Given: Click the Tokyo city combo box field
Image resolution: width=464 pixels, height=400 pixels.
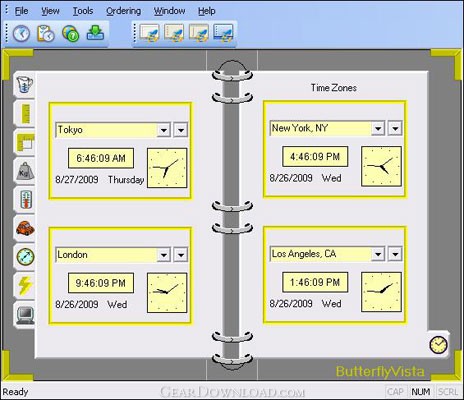Looking at the screenshot, I should [113, 130].
